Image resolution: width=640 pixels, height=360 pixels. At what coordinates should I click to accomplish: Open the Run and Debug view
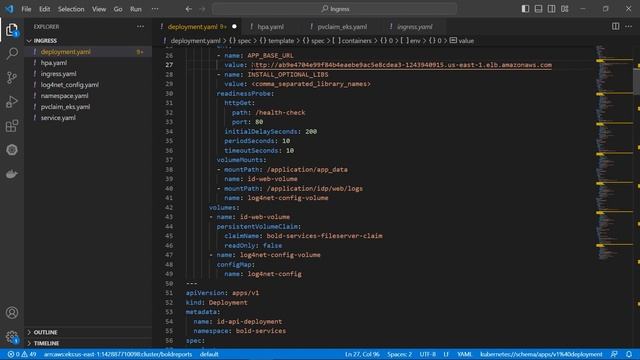[12, 102]
